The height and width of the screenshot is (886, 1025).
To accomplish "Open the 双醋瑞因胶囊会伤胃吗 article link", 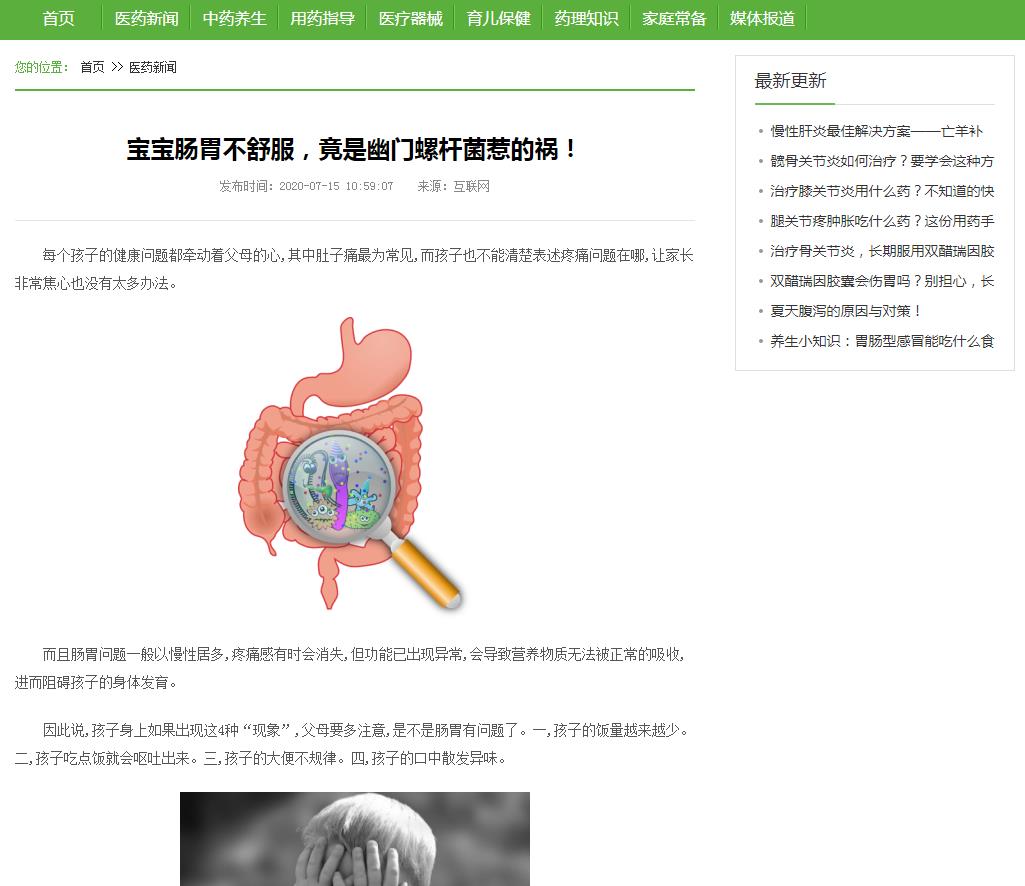I will click(882, 281).
